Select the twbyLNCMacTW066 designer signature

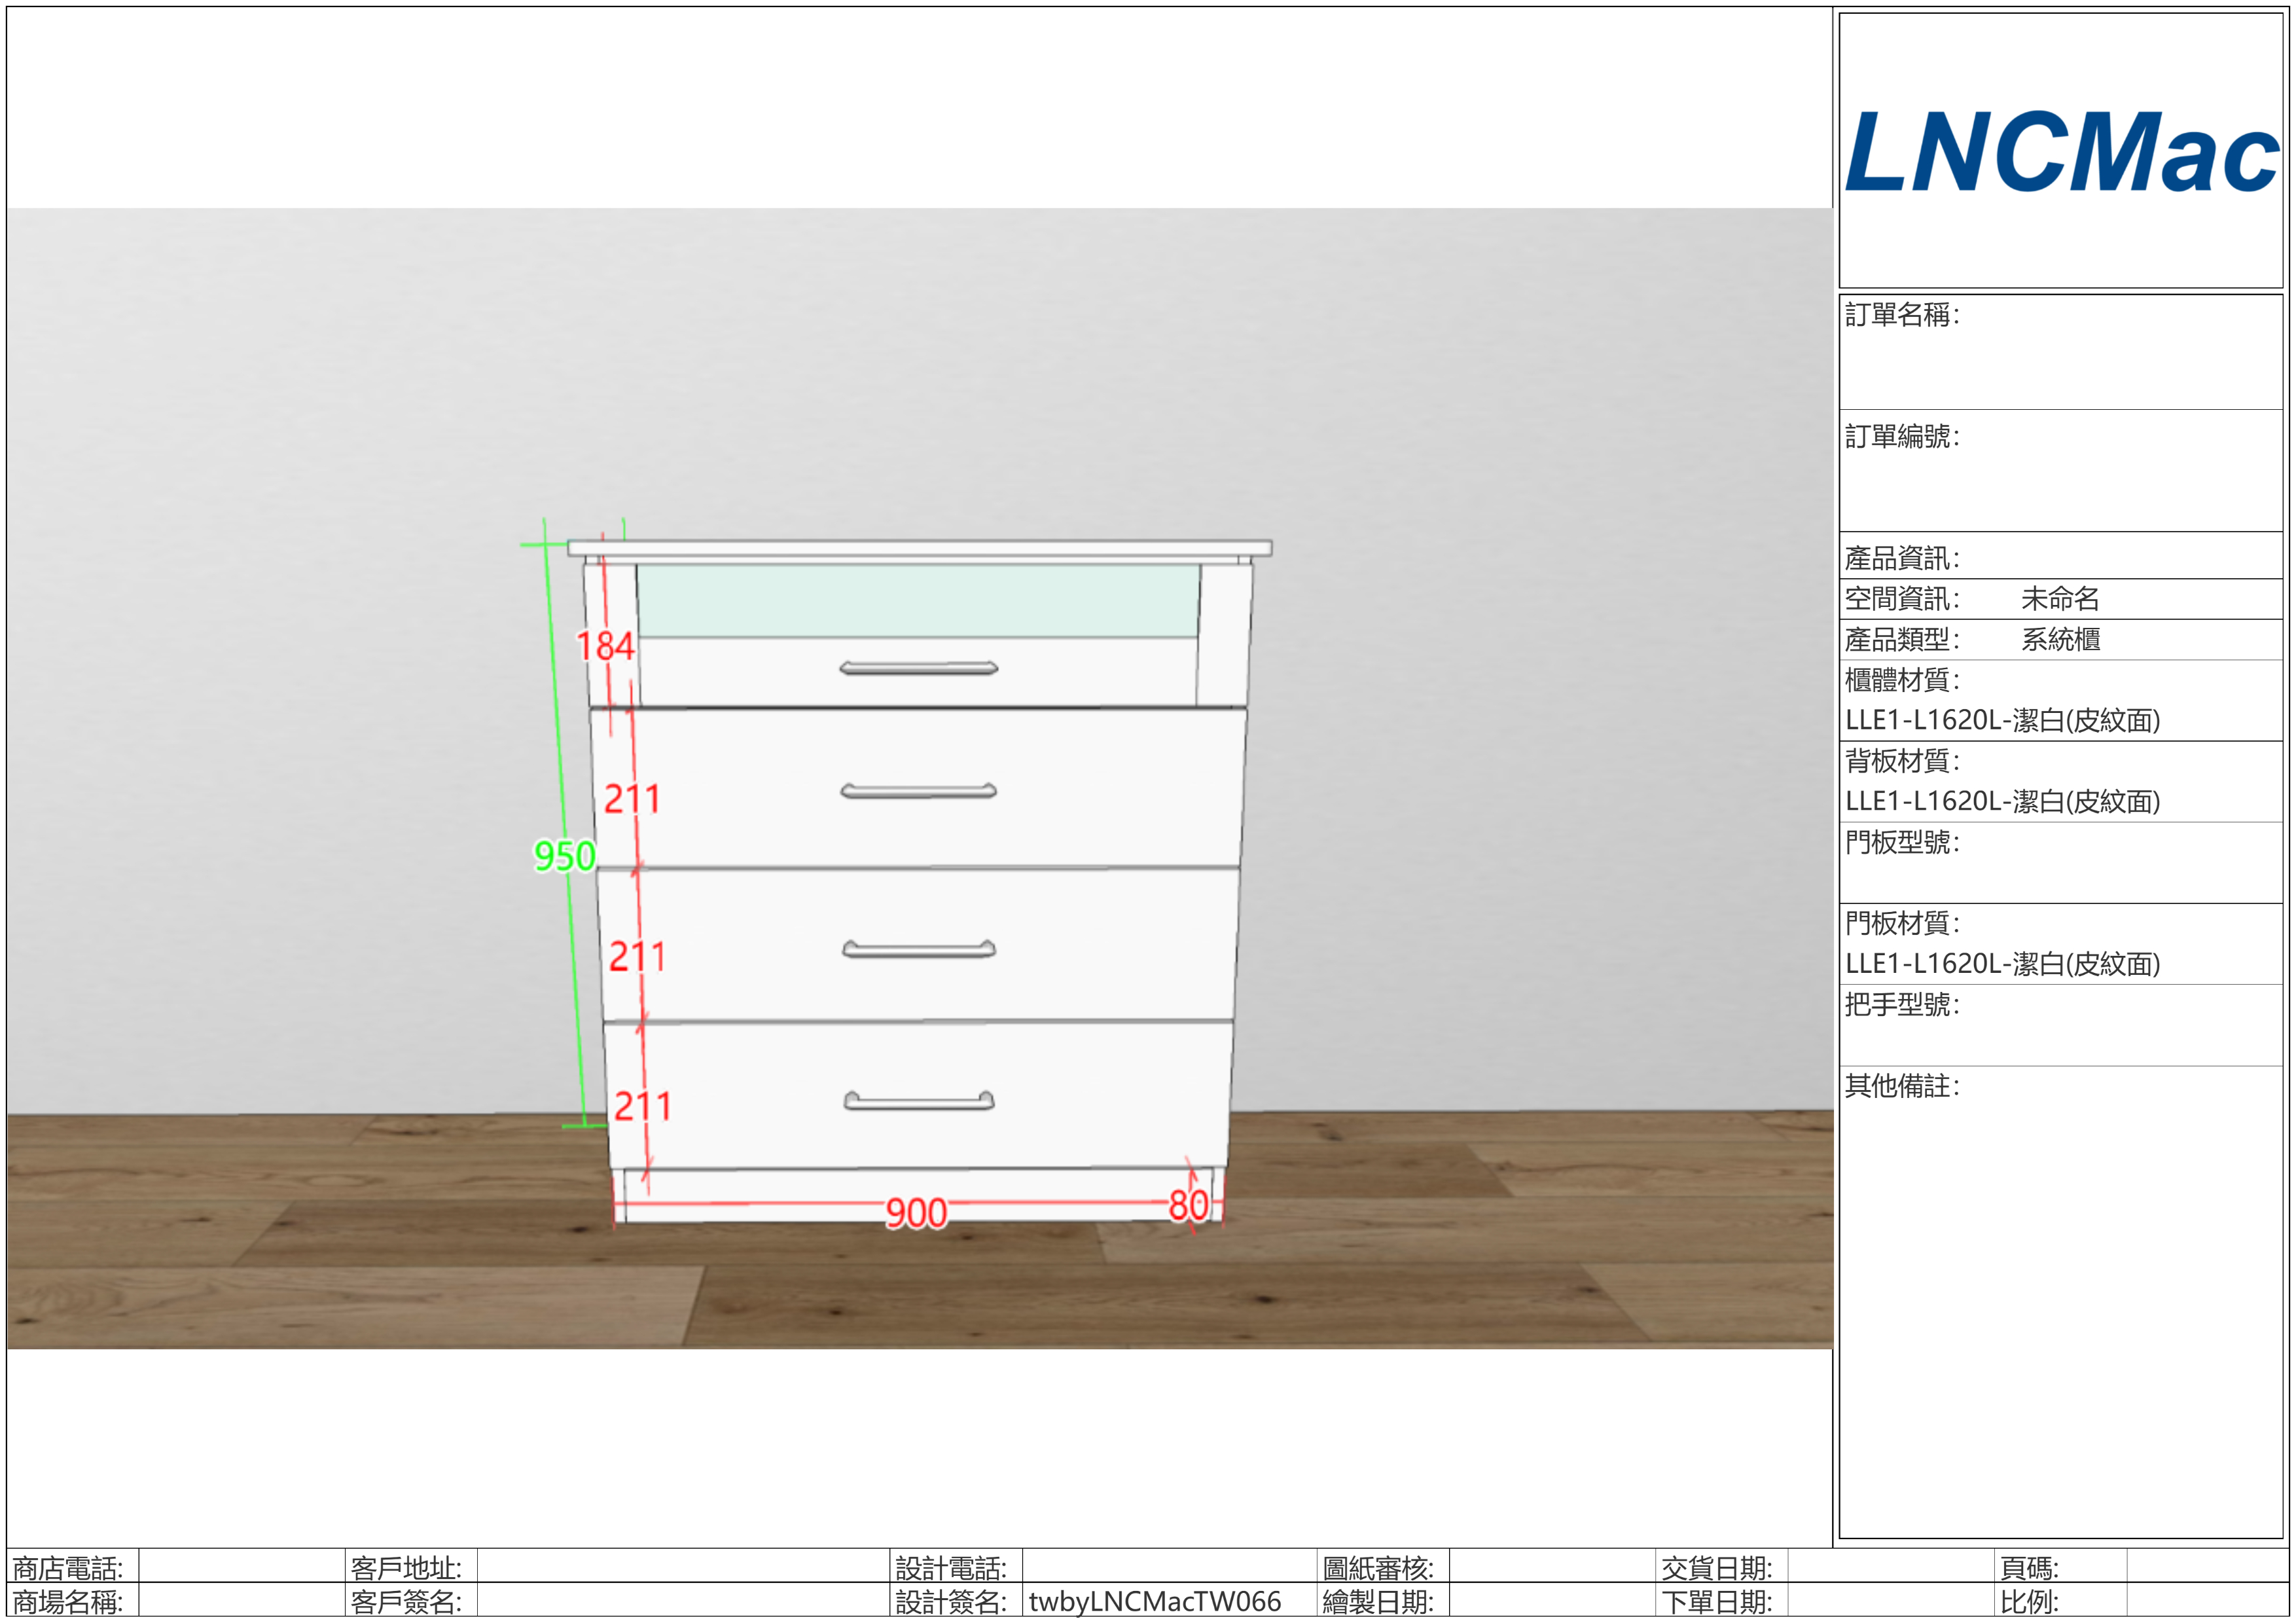click(x=1155, y=1602)
